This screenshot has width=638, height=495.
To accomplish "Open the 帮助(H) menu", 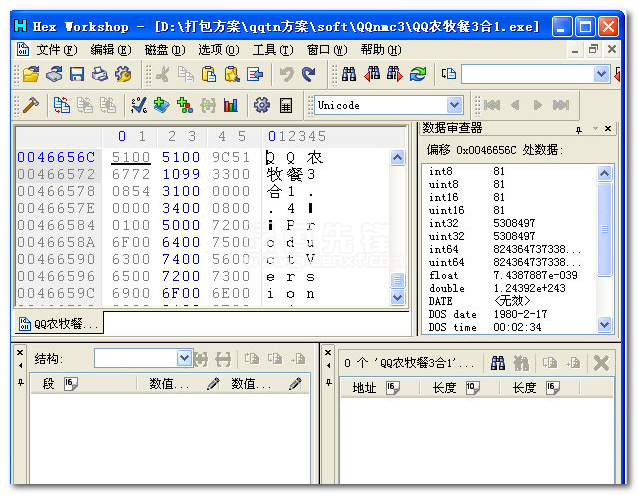I will (380, 50).
